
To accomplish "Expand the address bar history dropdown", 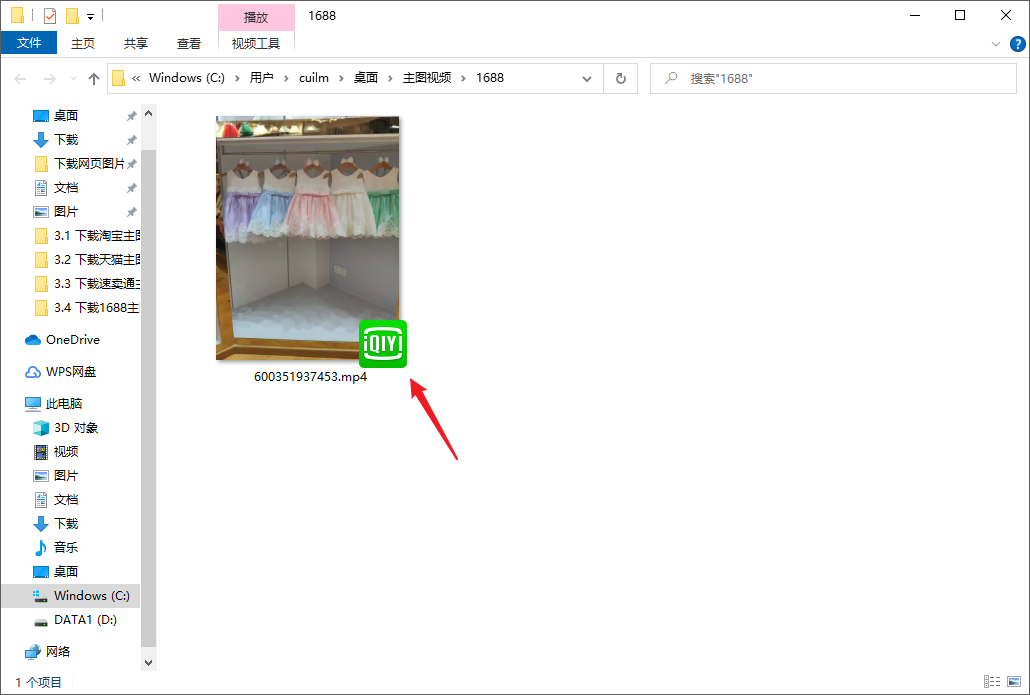I will point(587,79).
